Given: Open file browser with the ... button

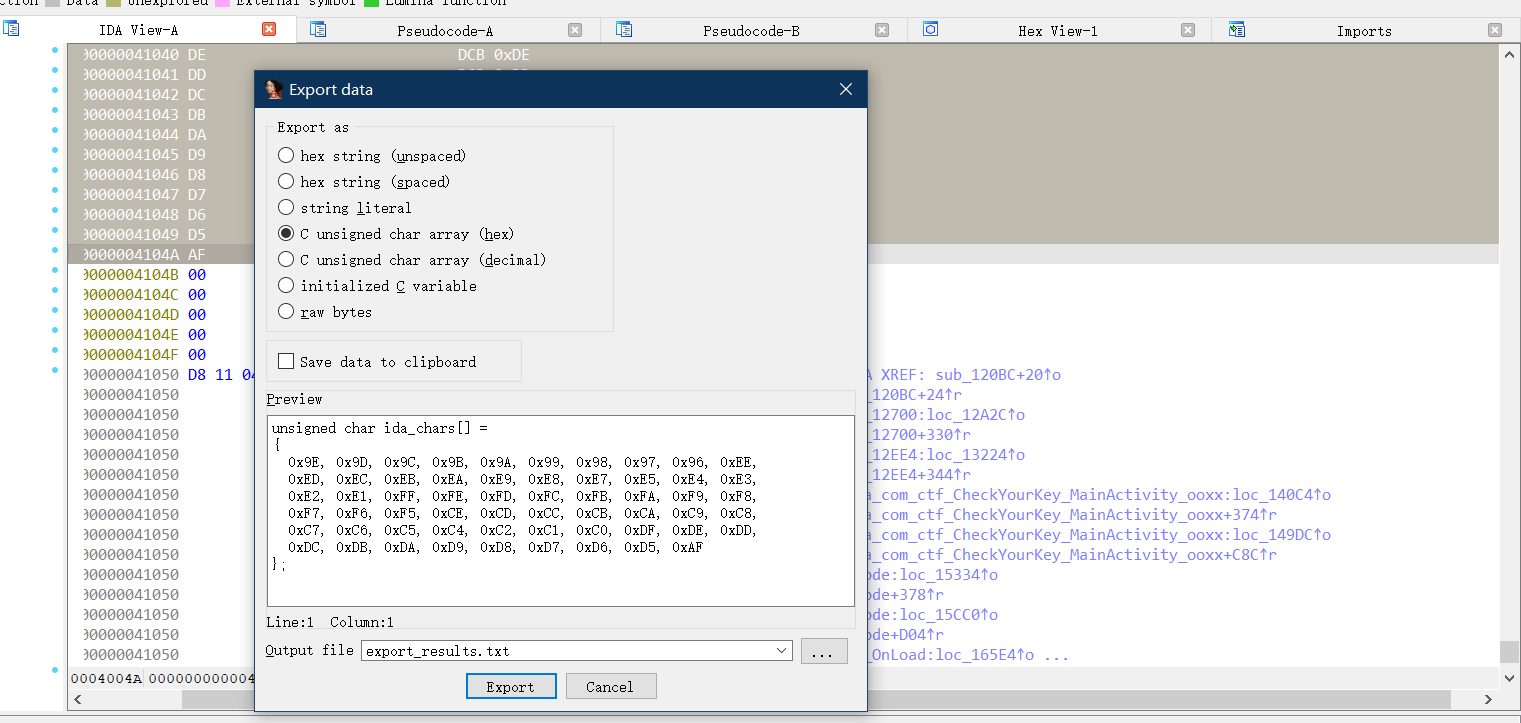Looking at the screenshot, I should [823, 651].
